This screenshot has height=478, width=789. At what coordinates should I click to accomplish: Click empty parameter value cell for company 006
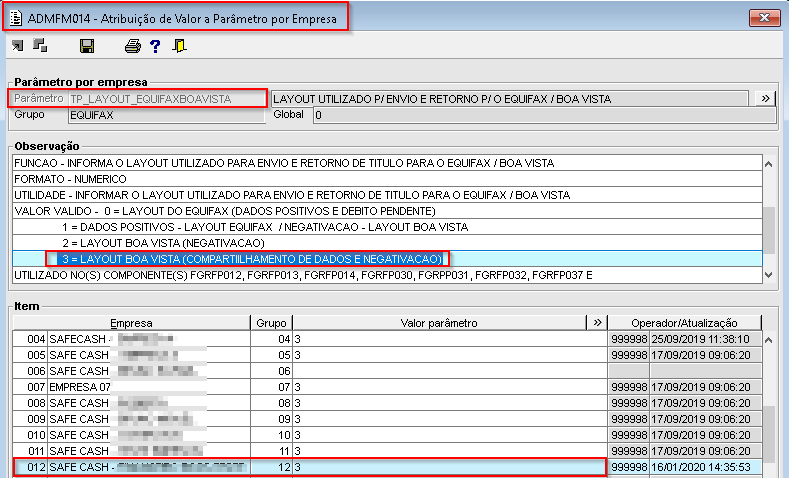coord(450,371)
